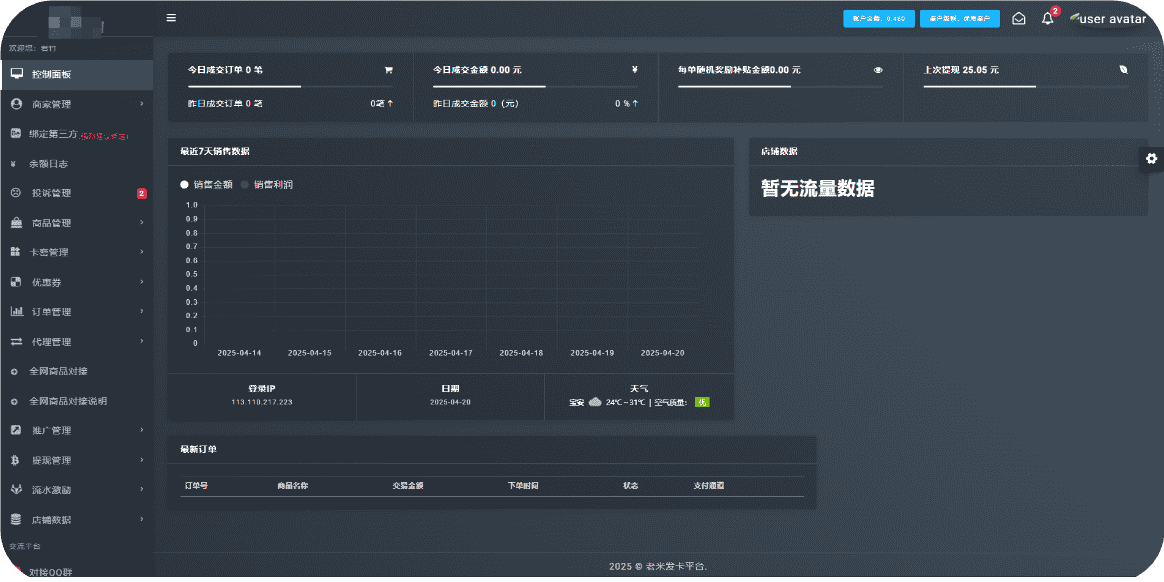Click the second blue button in header
This screenshot has width=1164, height=582.
coord(959,18)
